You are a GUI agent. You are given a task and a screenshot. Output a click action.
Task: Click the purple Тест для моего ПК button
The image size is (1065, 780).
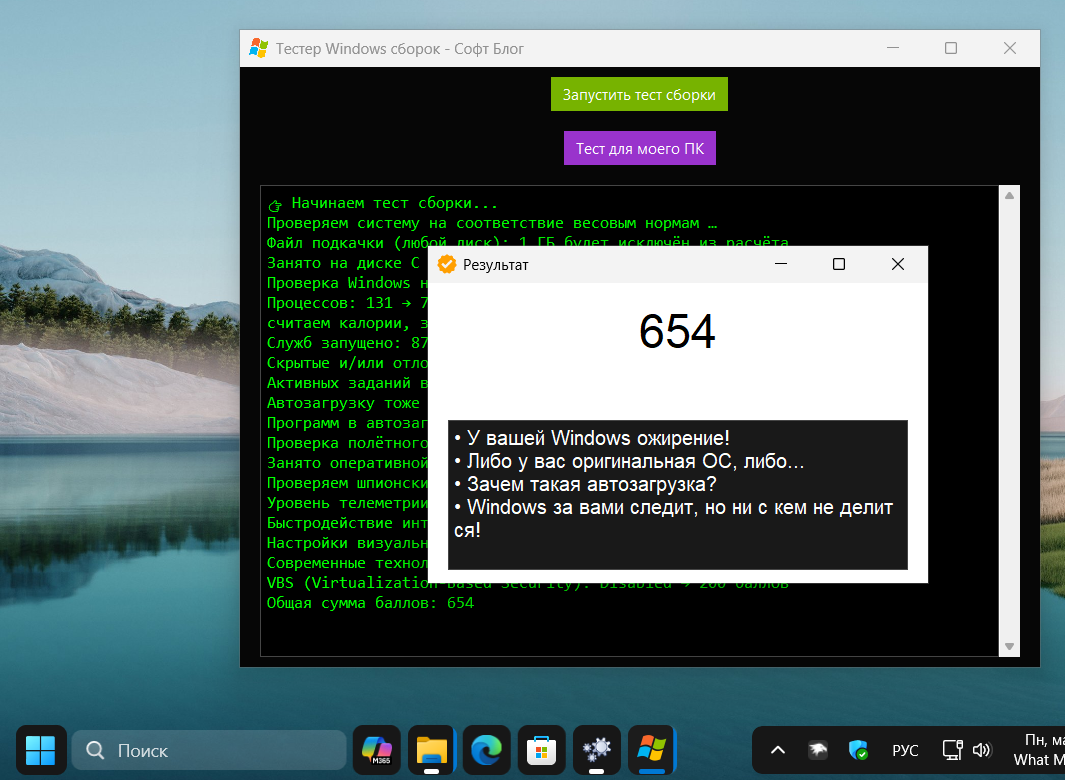click(x=640, y=148)
